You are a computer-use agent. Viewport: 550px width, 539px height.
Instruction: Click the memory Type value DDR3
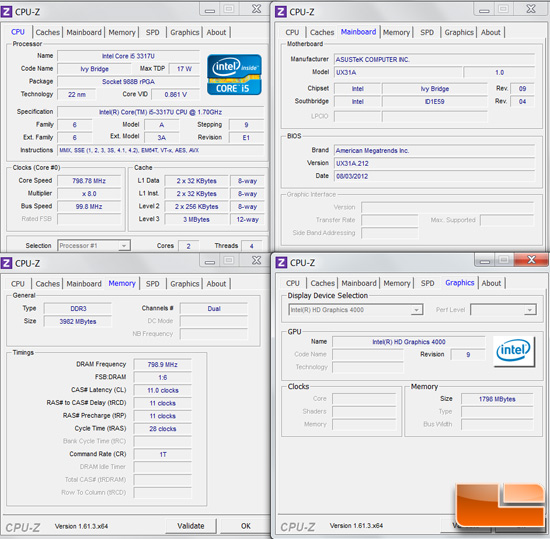click(78, 309)
